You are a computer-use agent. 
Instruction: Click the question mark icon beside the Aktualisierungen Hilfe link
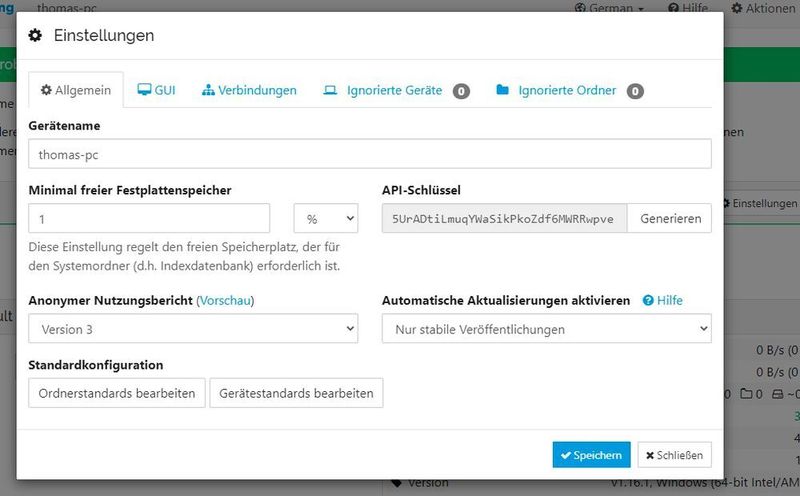coord(648,301)
